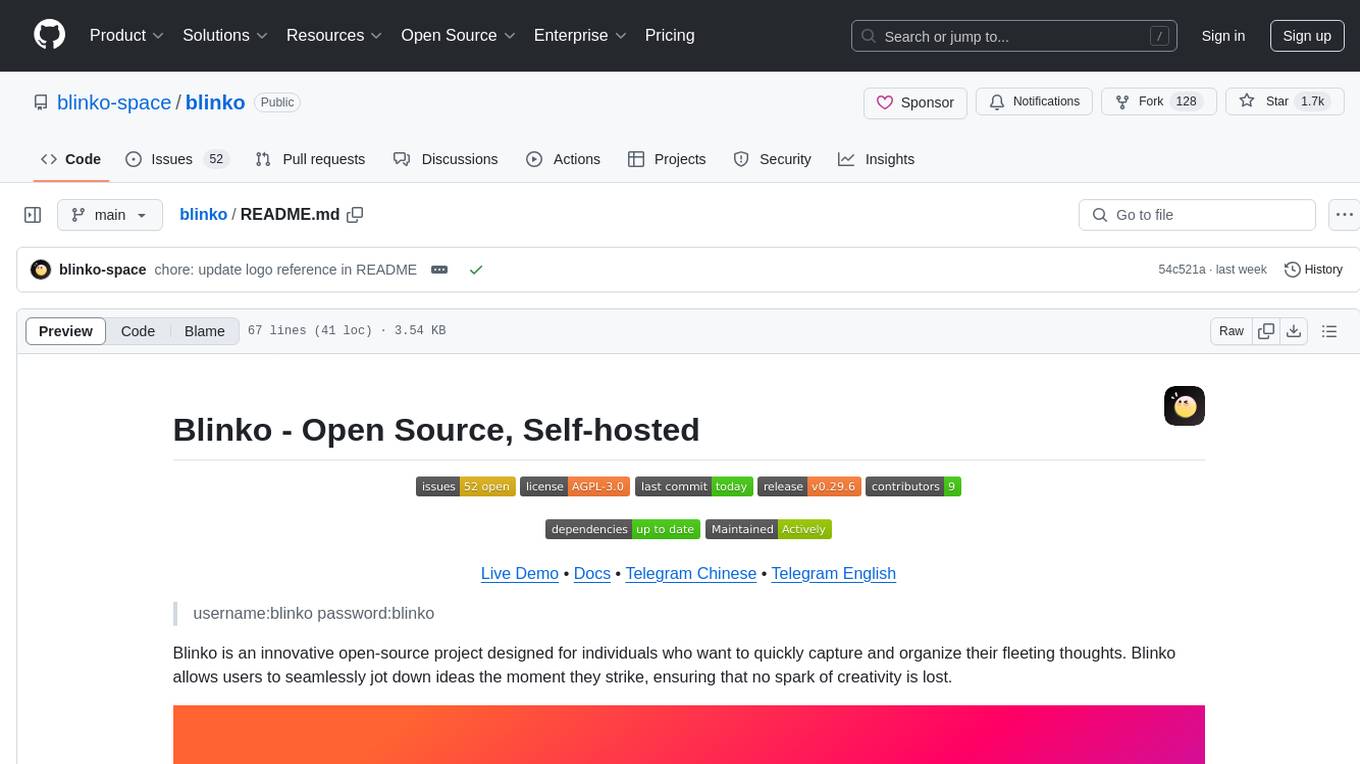Open the file History
1360x764 pixels.
(1313, 270)
